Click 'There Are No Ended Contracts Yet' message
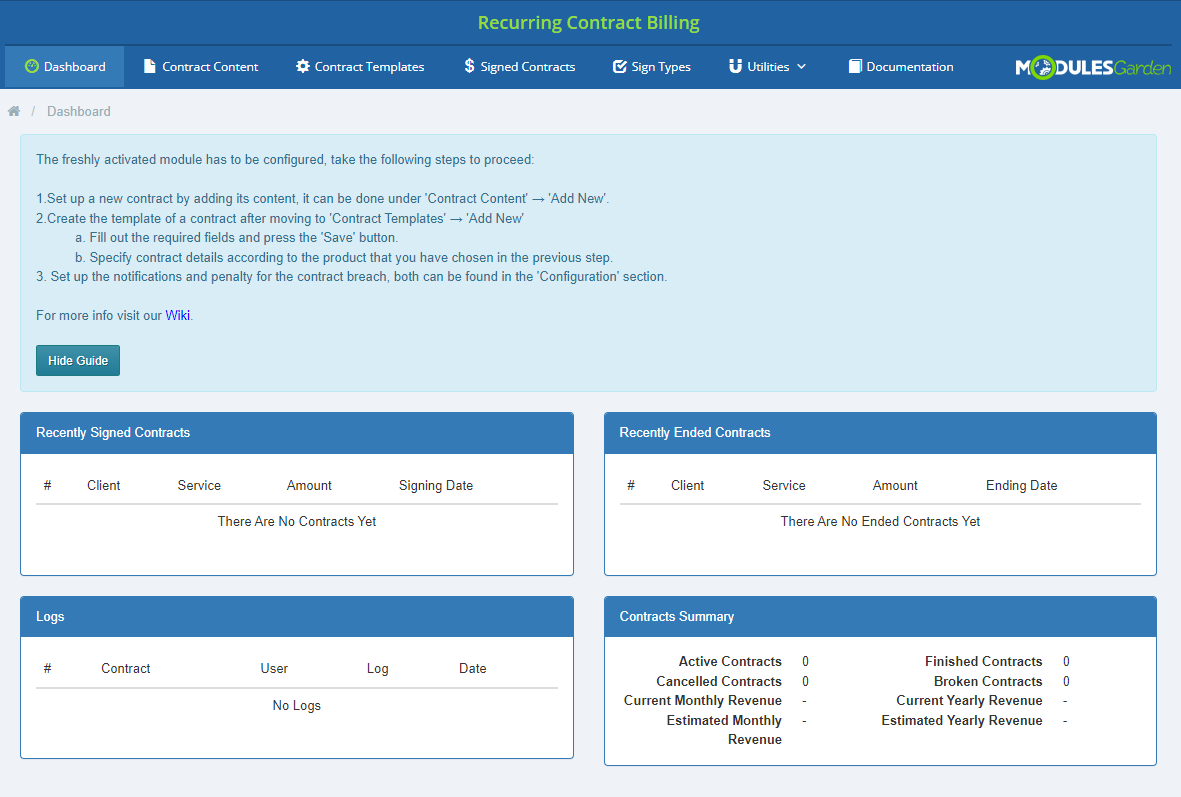1181x797 pixels. [x=880, y=521]
